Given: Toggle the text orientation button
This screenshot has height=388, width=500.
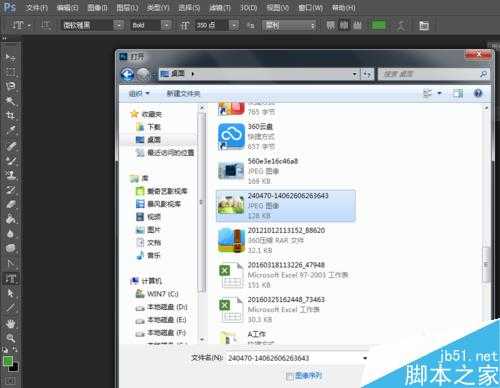Looking at the screenshot, I should click(x=45, y=25).
